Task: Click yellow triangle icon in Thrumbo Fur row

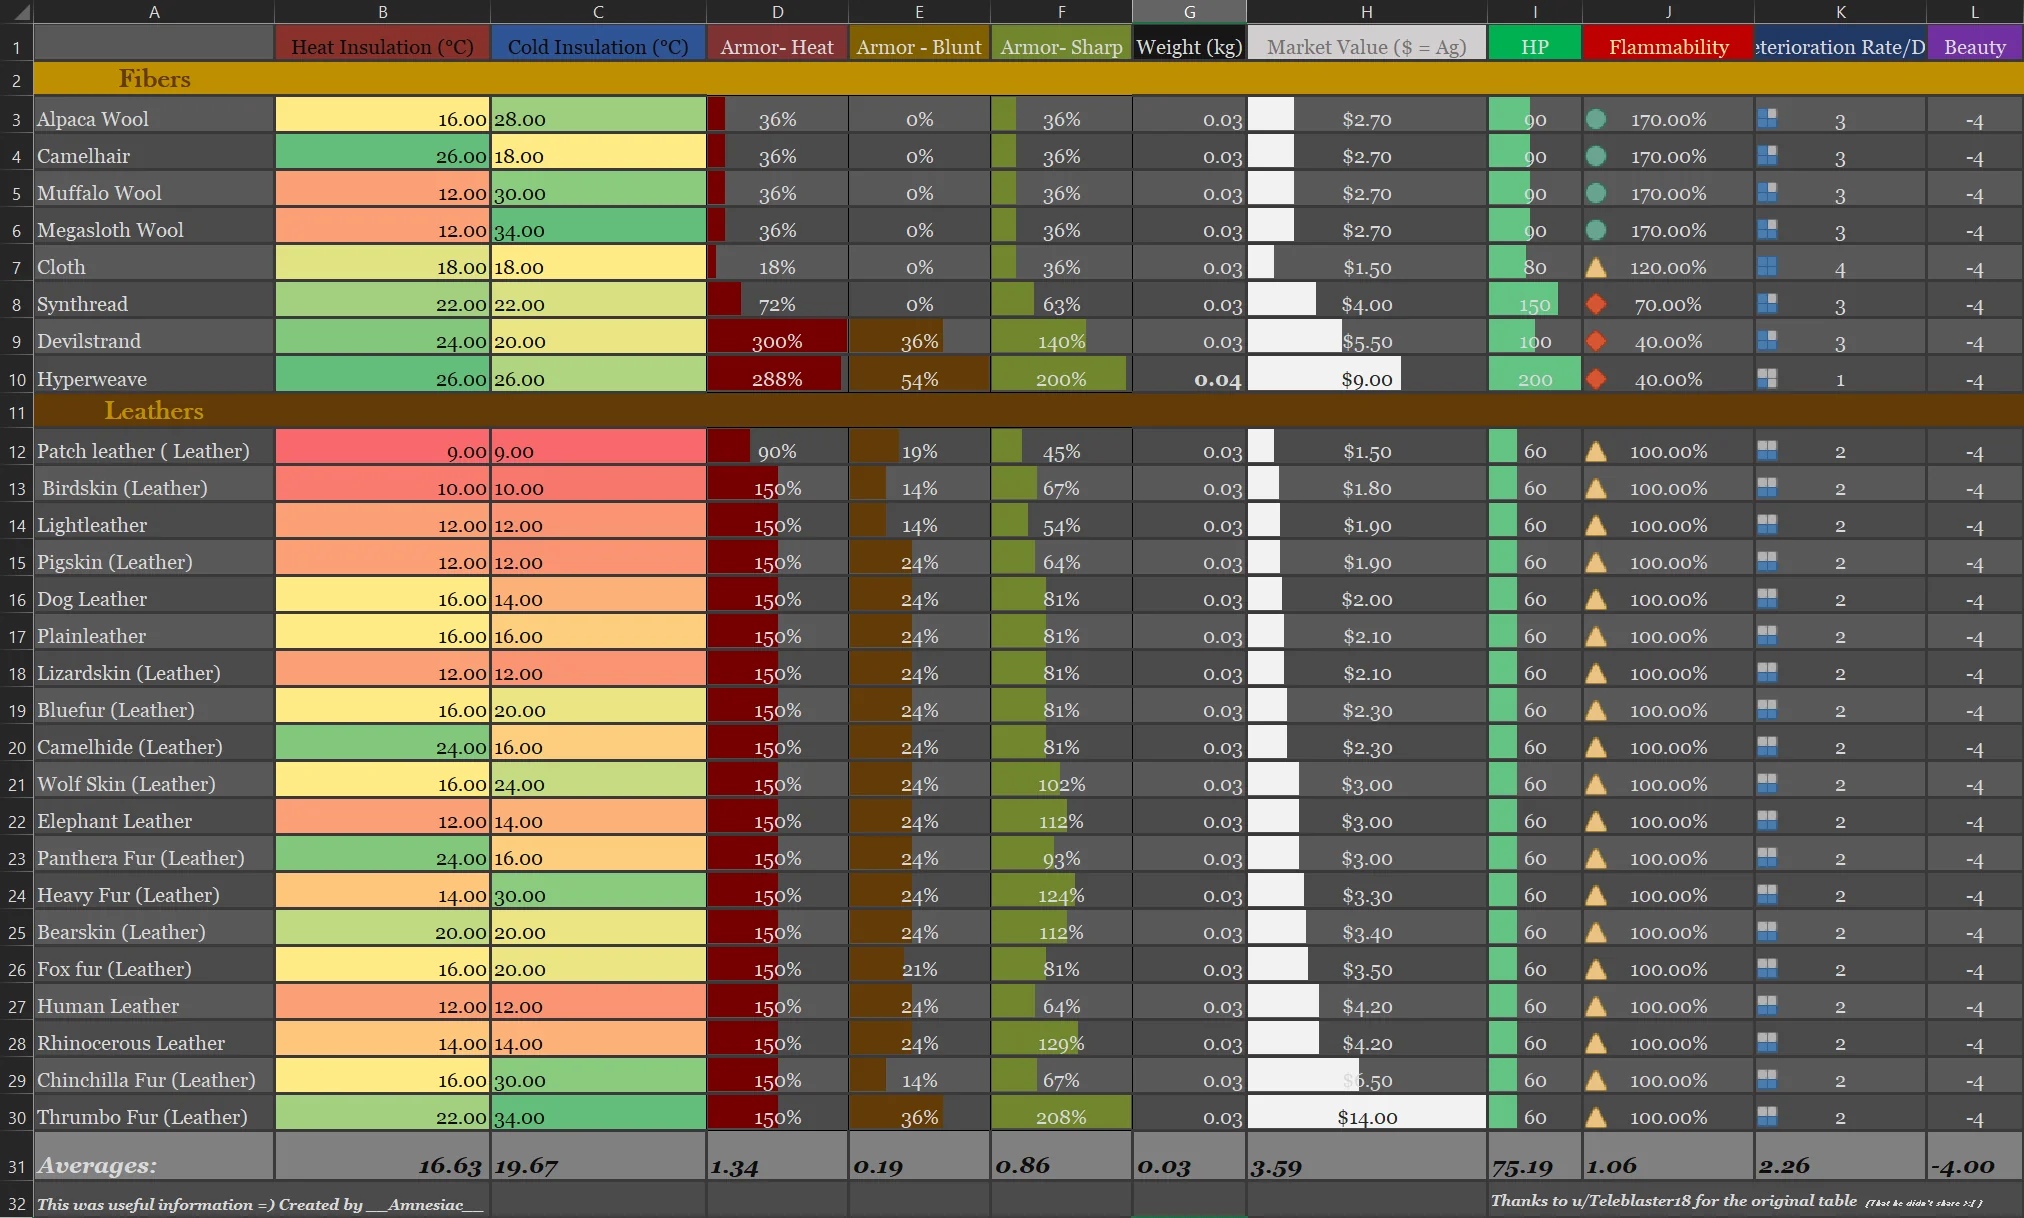Action: (x=1596, y=1117)
